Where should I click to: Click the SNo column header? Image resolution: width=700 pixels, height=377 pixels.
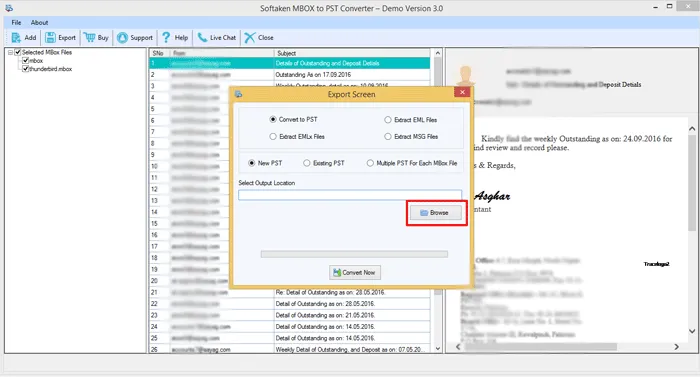click(159, 53)
